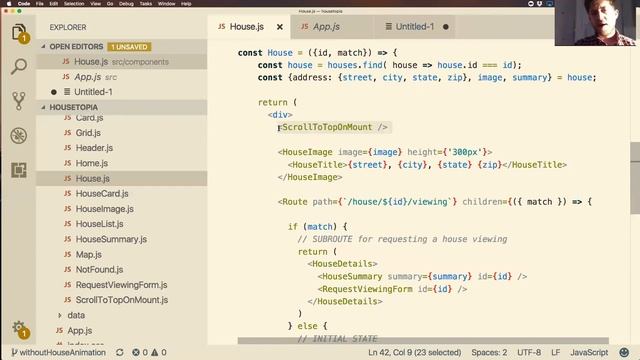Click the 1 UNSAVED badge
The height and width of the screenshot is (360, 640).
129,47
